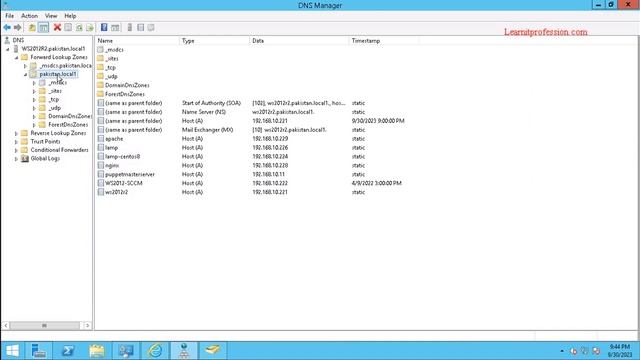The width and height of the screenshot is (640, 360).
Task: Click the red Delete X icon
Action: coord(57,27)
